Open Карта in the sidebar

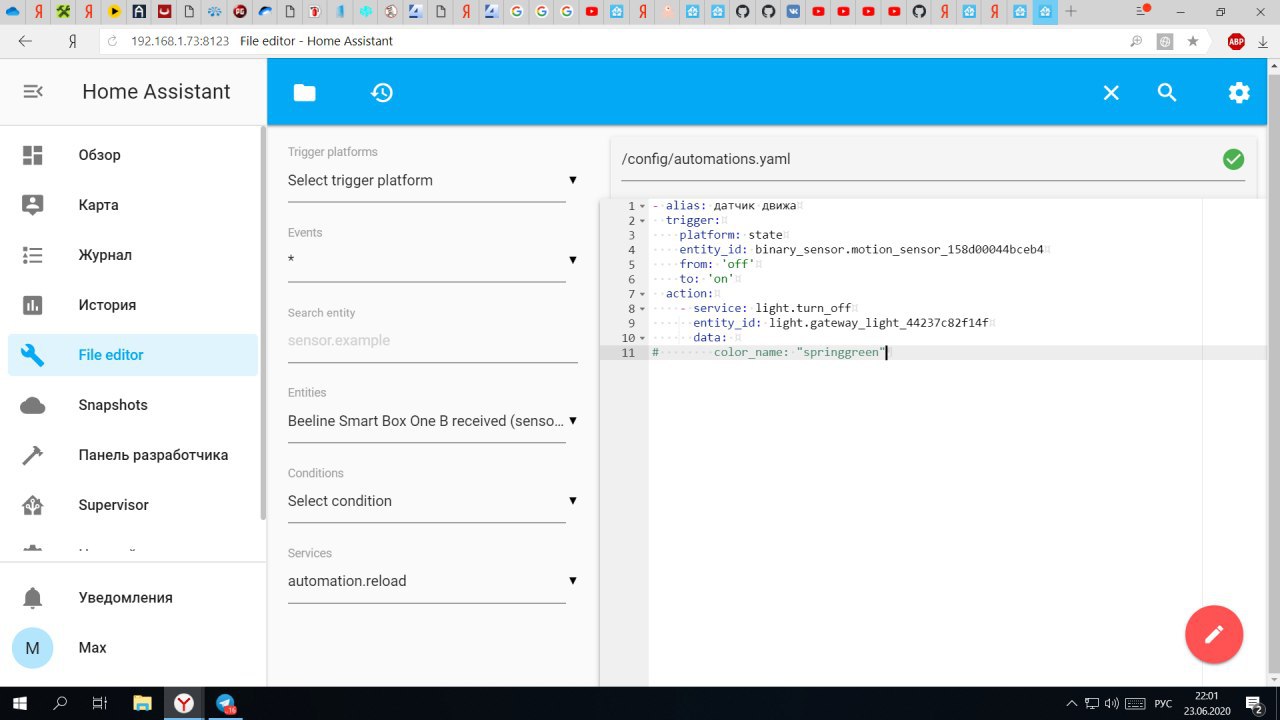(x=133, y=205)
